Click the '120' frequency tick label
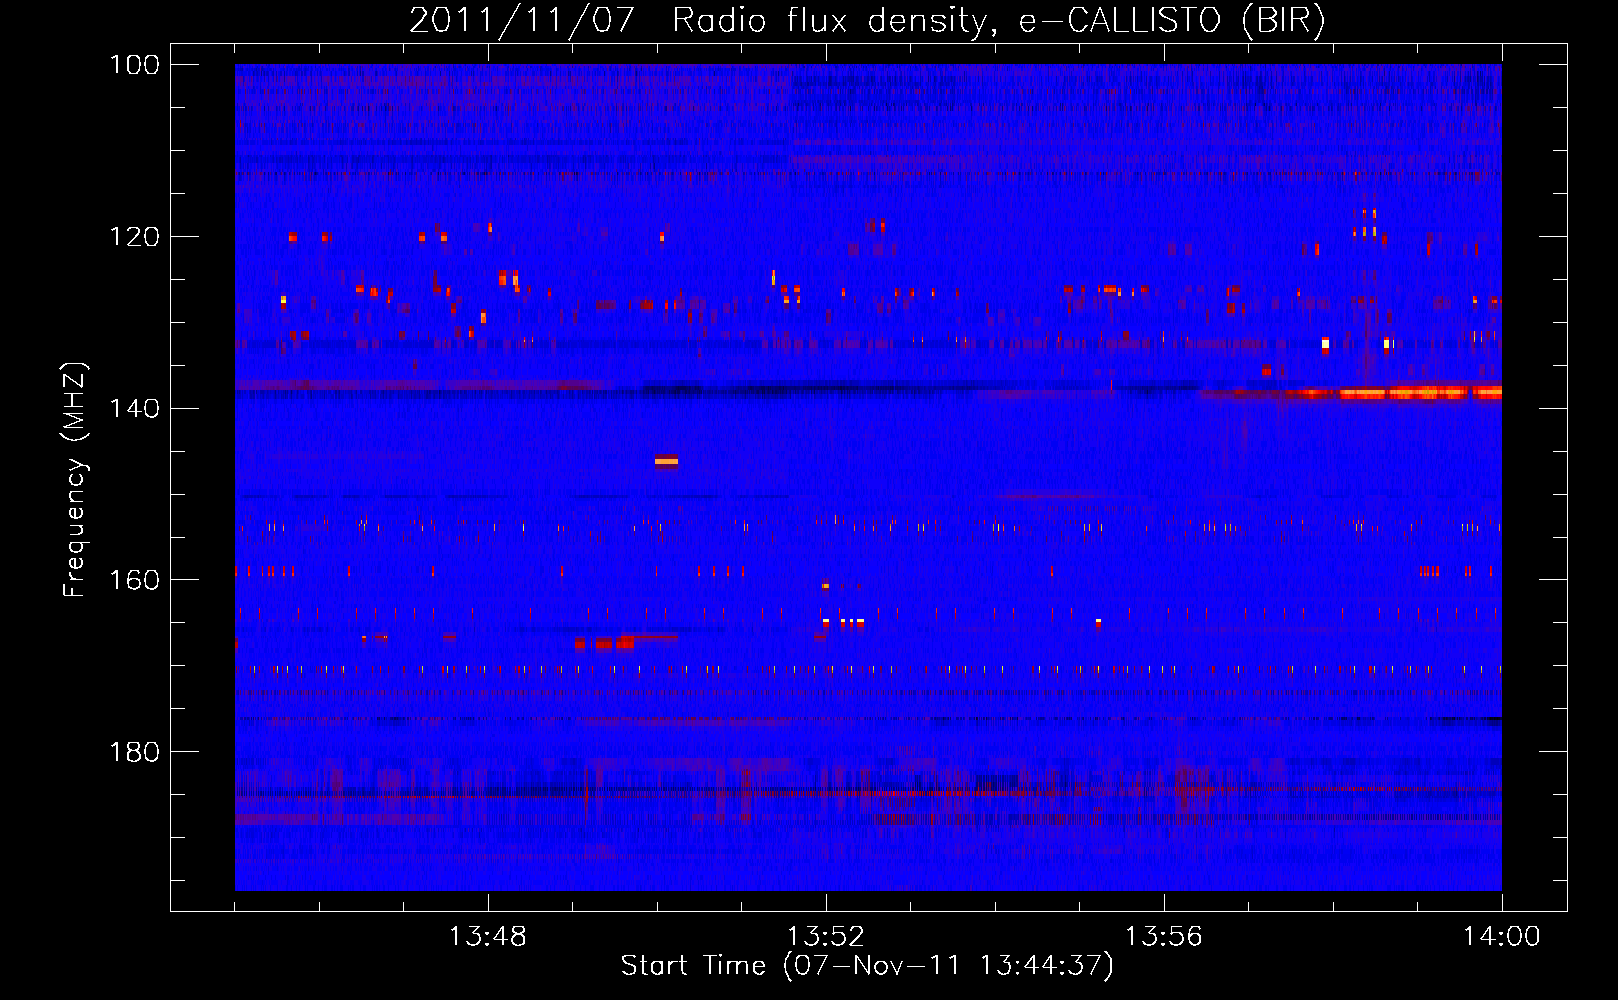Viewport: 1618px width, 1000px height. (x=134, y=237)
